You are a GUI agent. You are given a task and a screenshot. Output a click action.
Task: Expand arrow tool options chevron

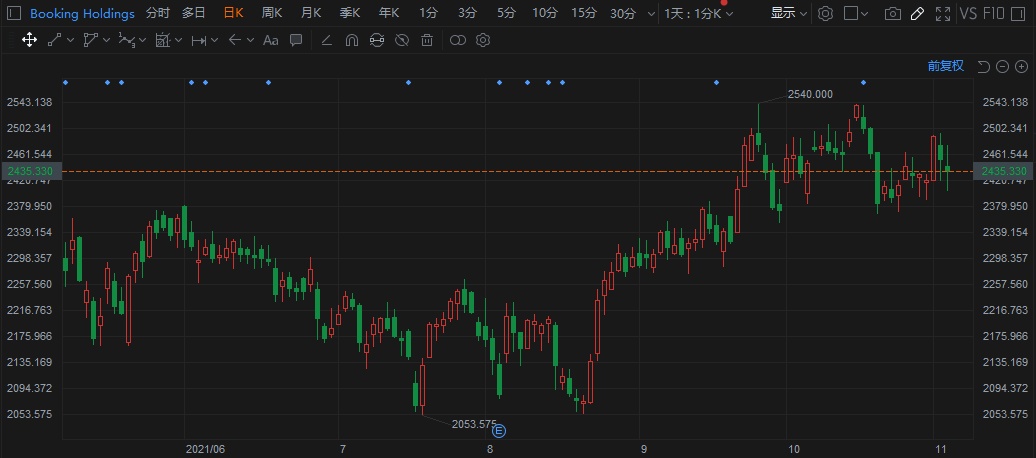point(250,40)
